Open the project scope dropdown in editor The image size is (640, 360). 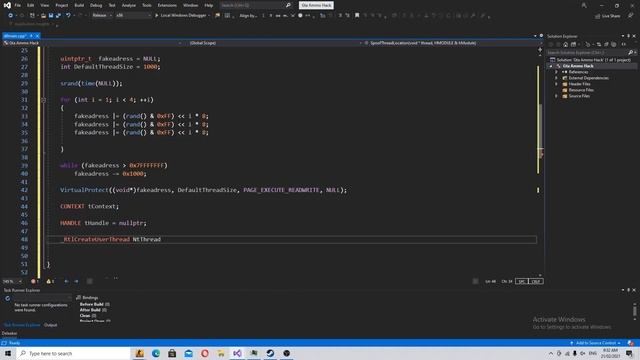coord(92,43)
